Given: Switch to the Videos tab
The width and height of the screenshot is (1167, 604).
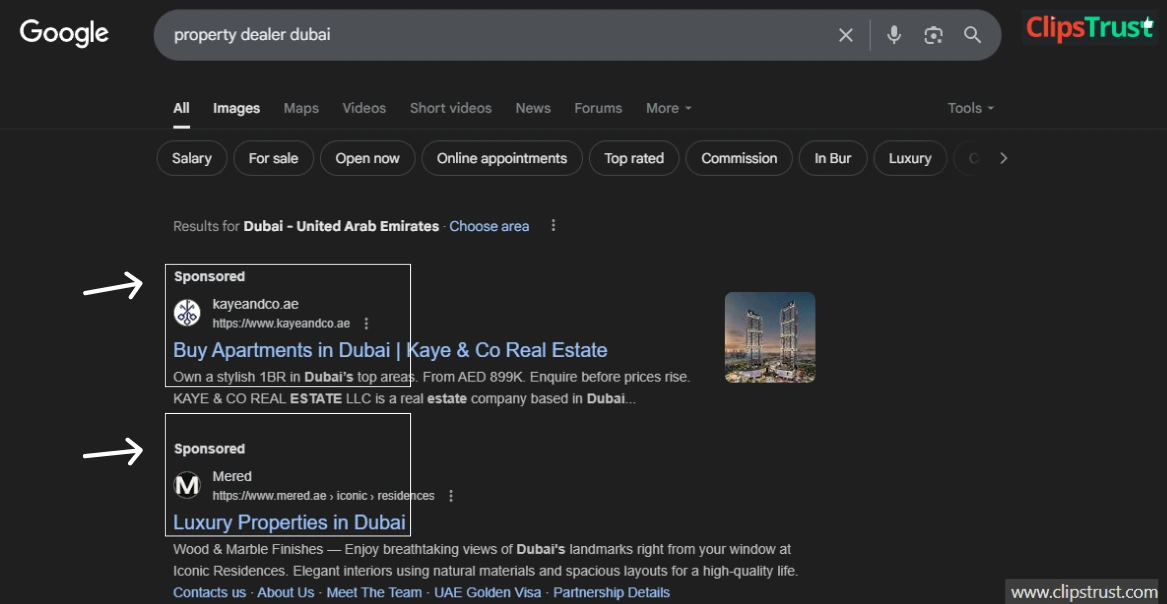Looking at the screenshot, I should [x=364, y=108].
